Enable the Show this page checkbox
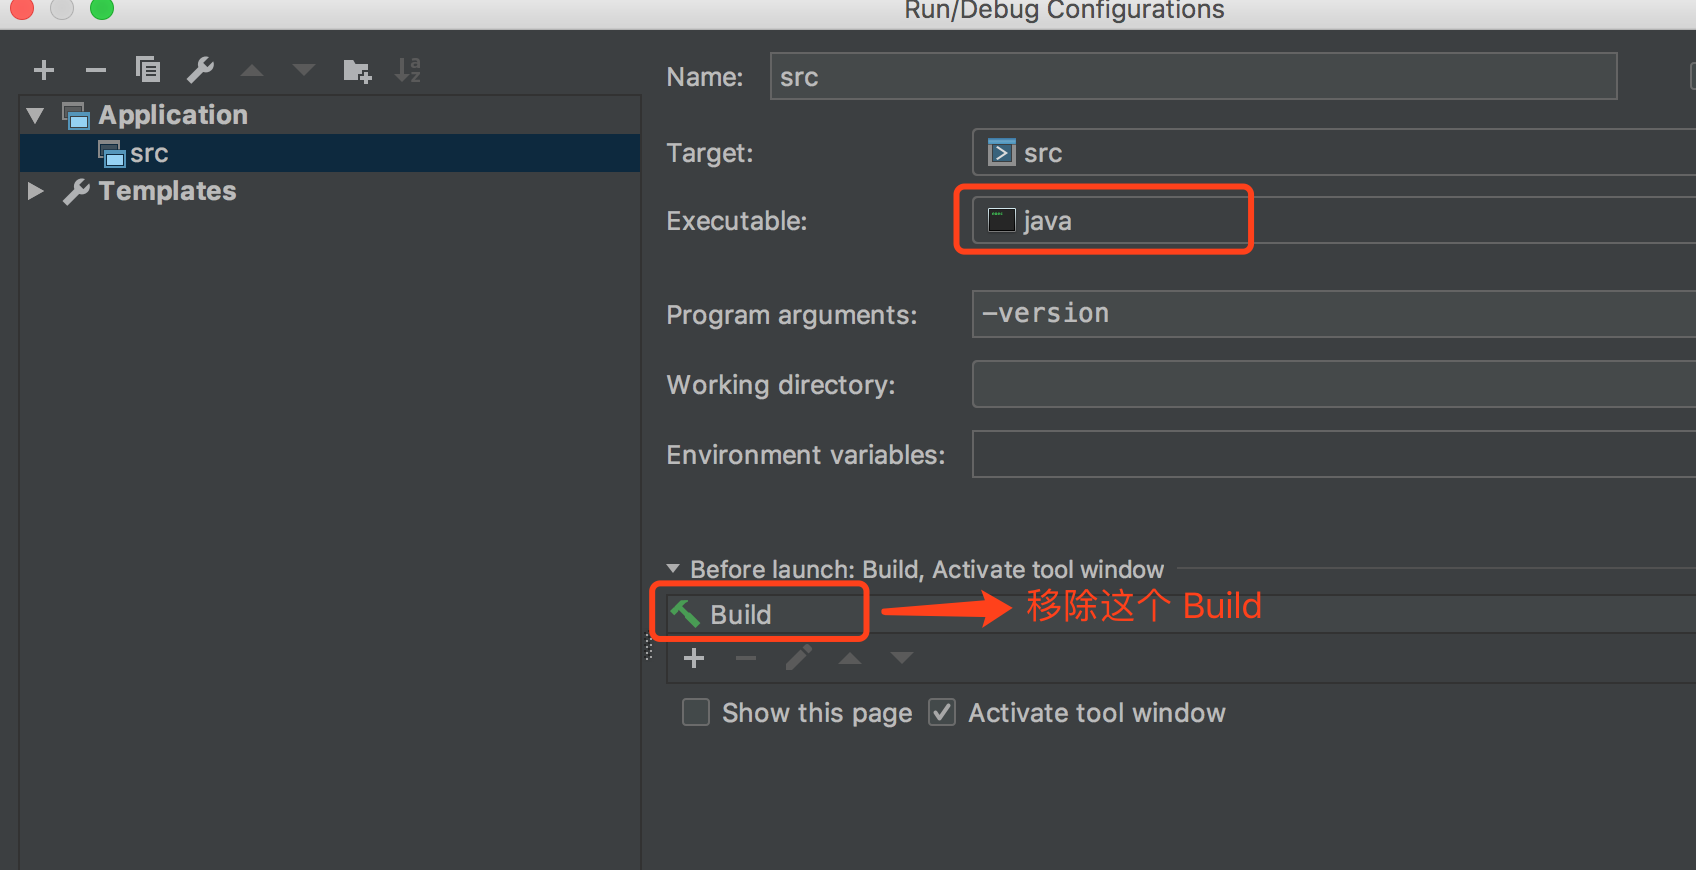 pyautogui.click(x=696, y=712)
